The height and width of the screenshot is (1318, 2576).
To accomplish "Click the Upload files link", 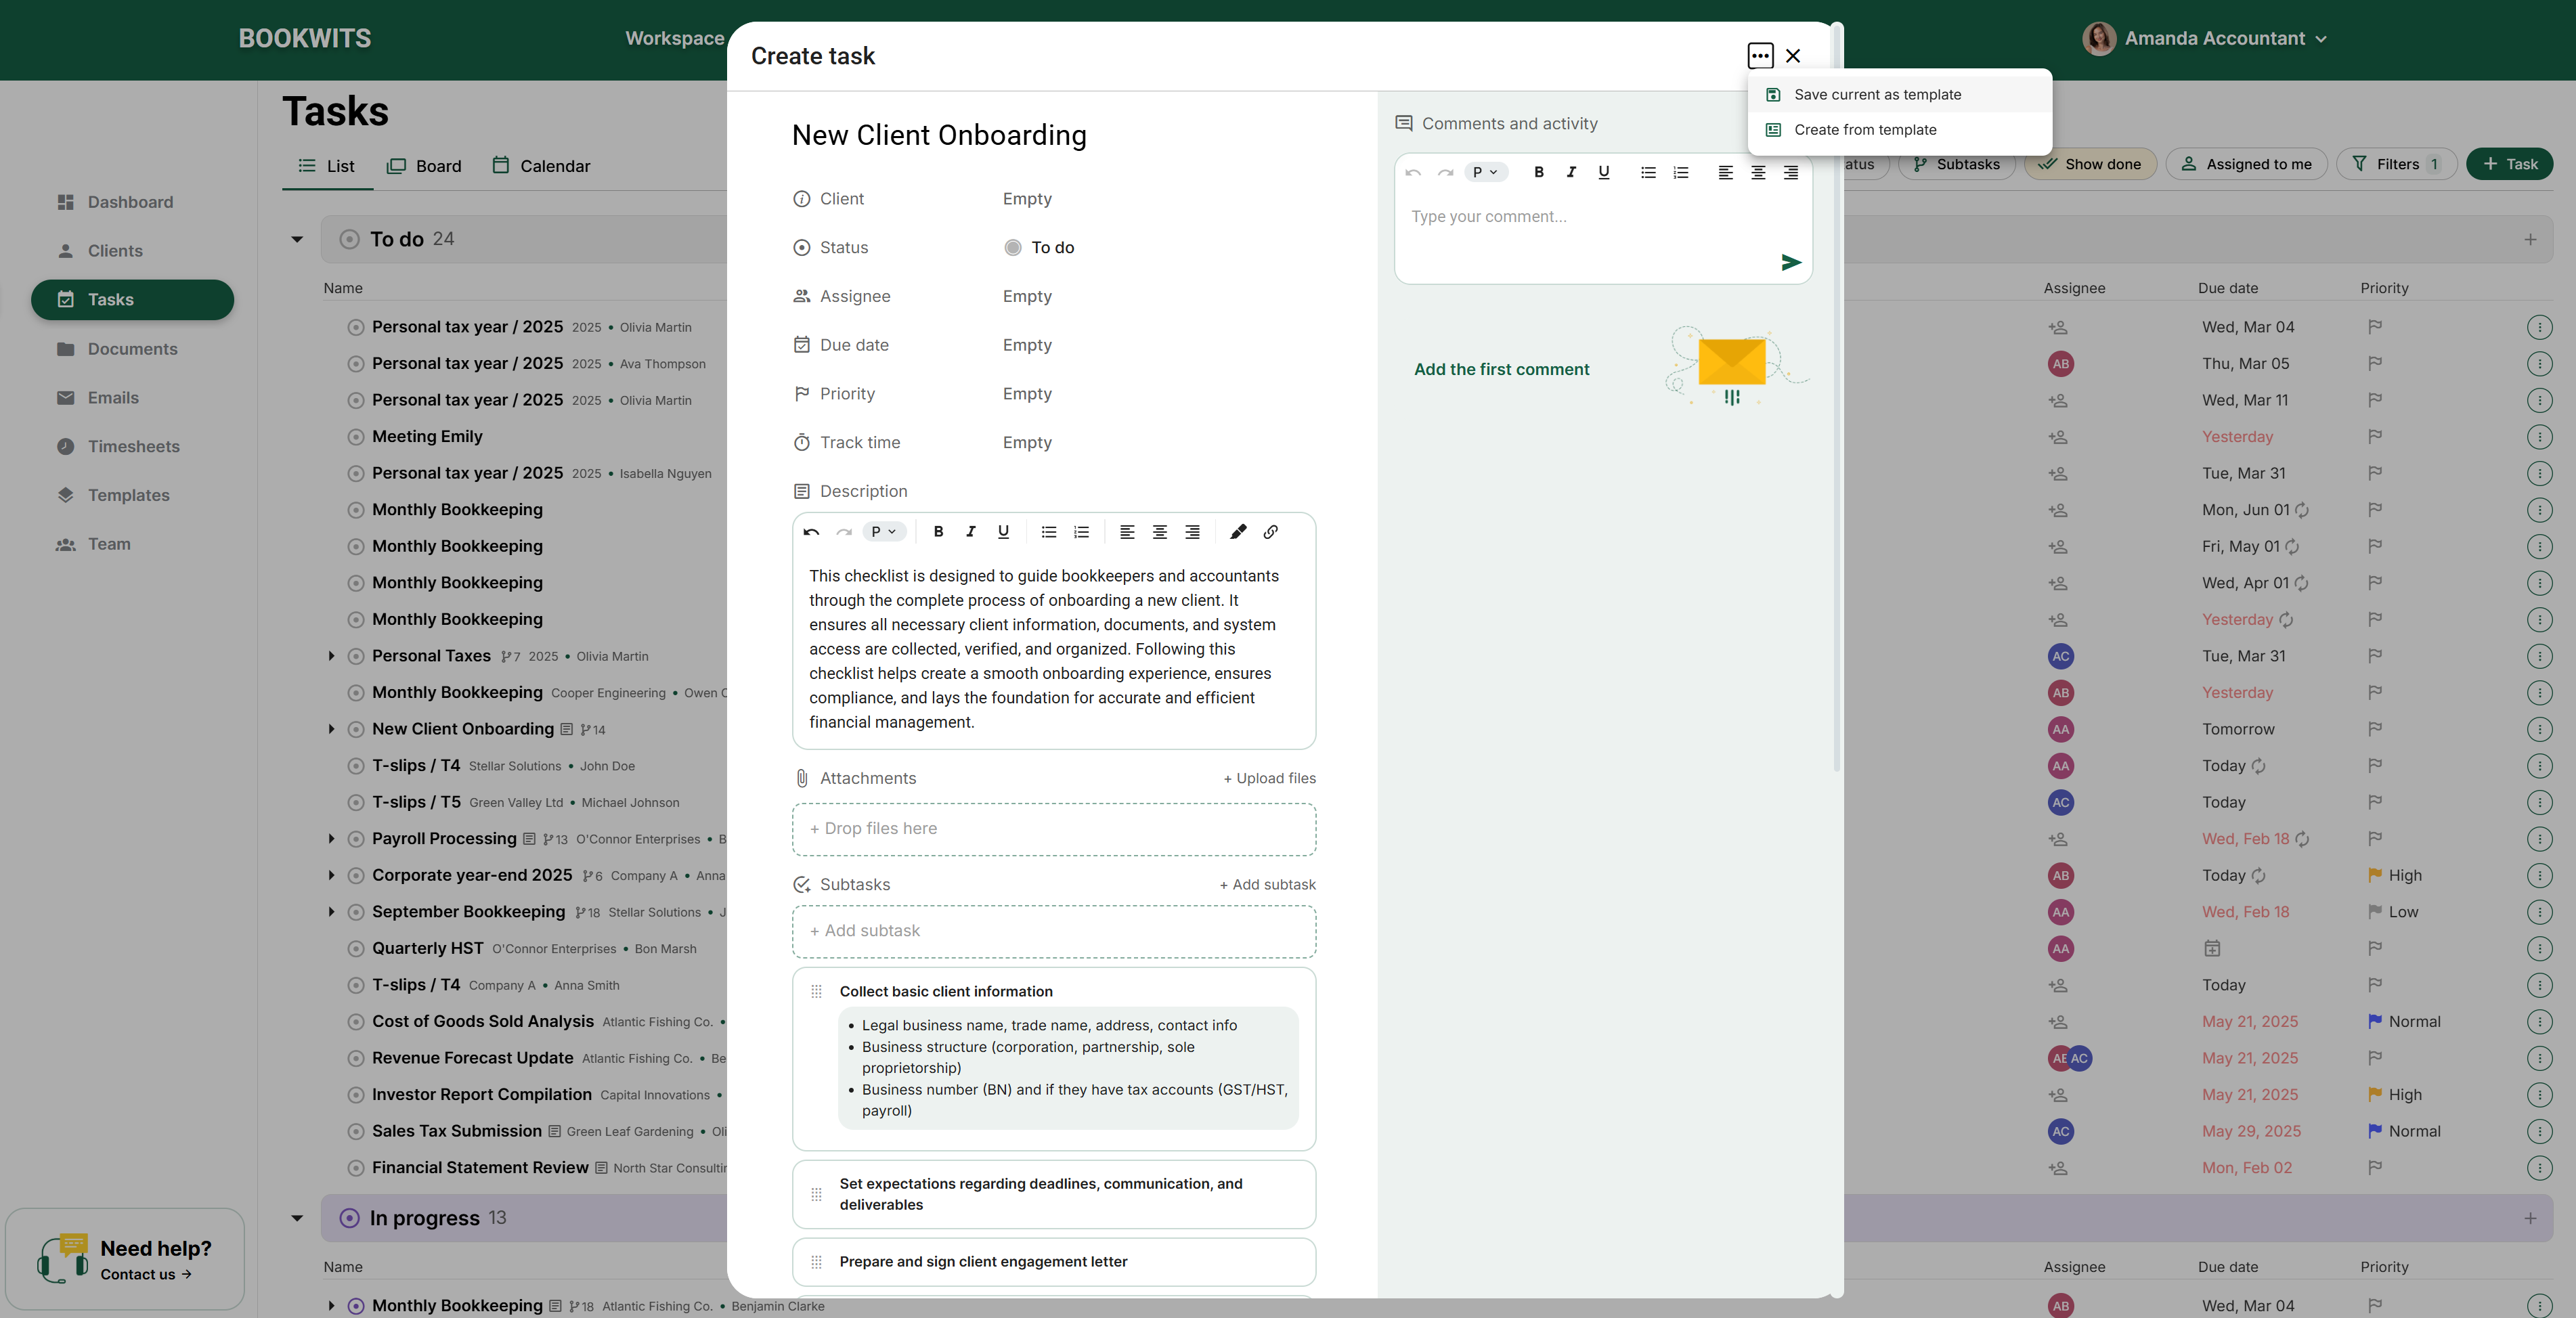I will (x=1269, y=778).
